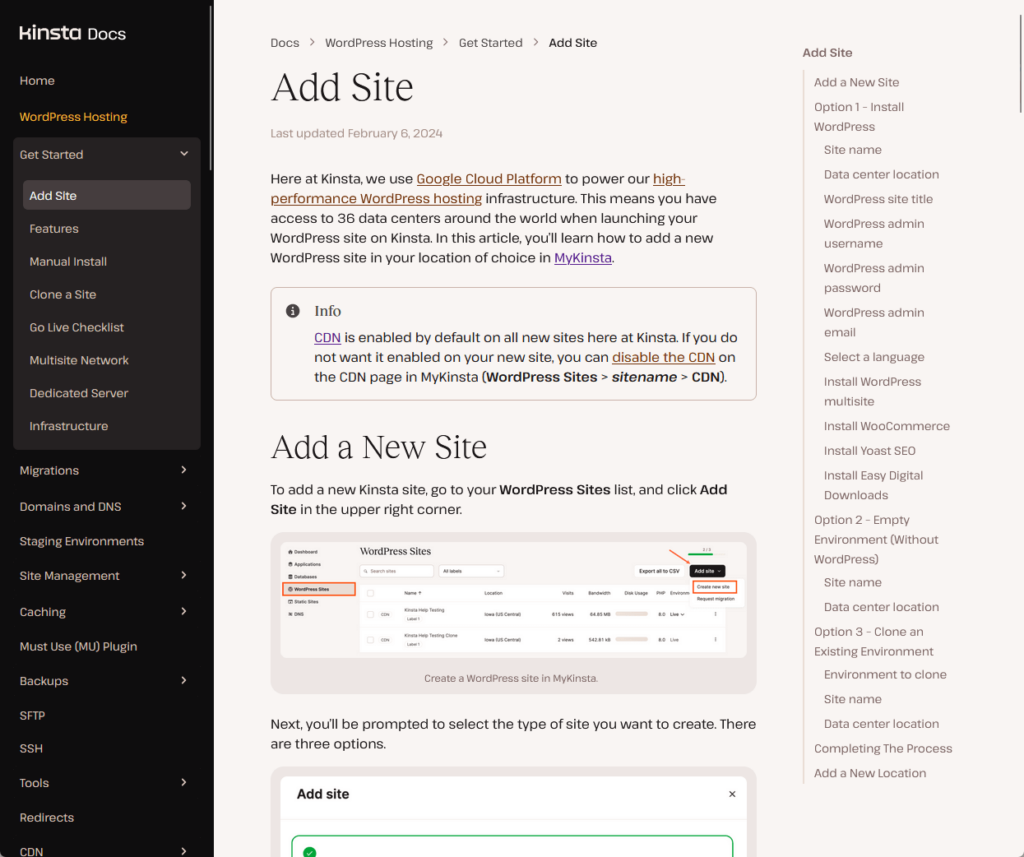Screen dimensions: 1024x857
Task: Open the Multisite Network page
Action: tap(79, 360)
